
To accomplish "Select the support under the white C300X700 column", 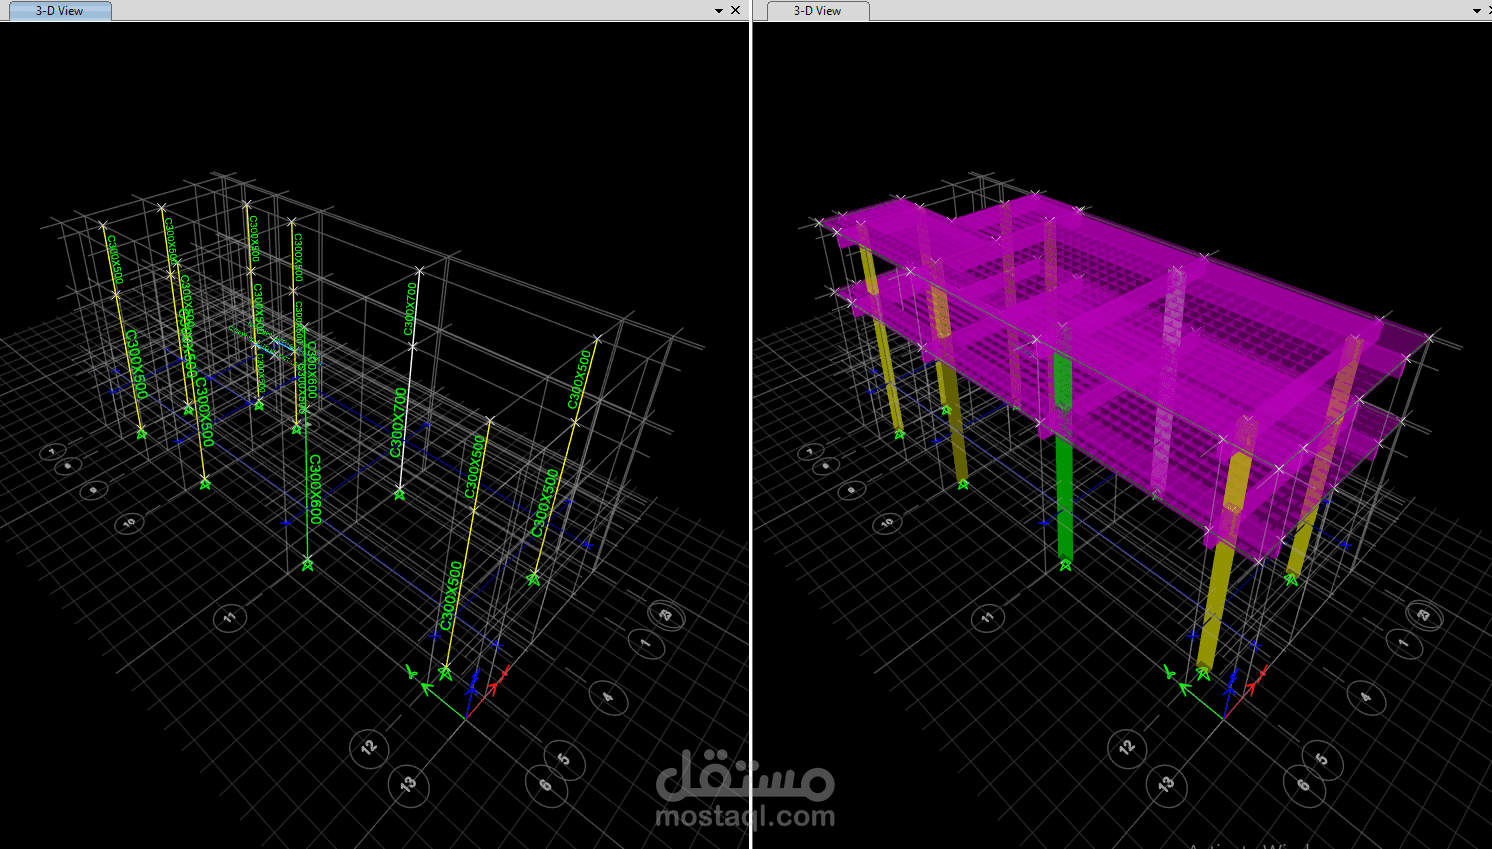I will click(x=399, y=494).
